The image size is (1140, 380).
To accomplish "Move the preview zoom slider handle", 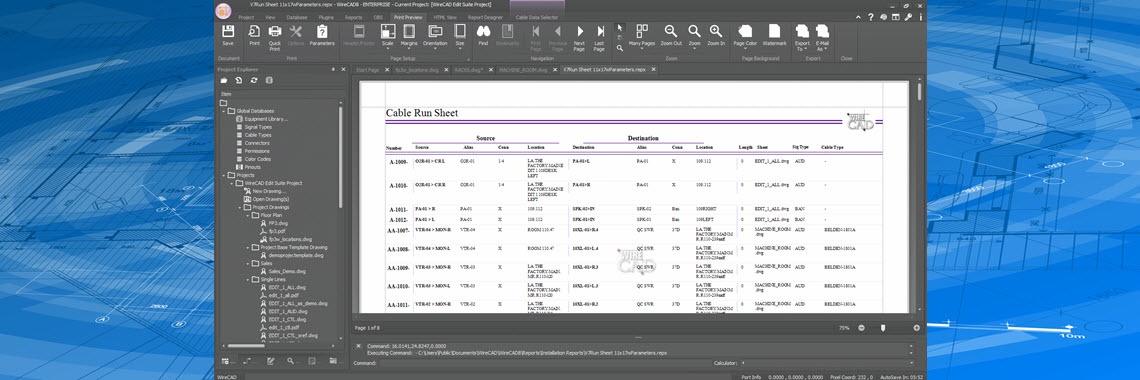I will point(883,328).
